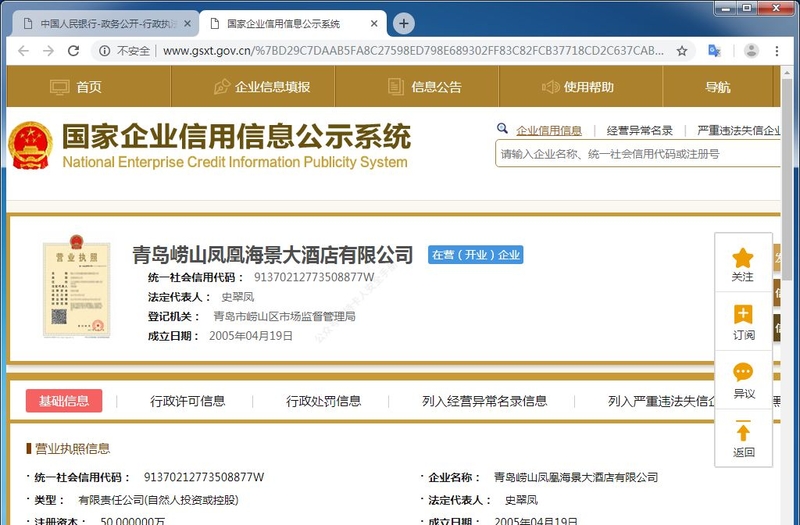Click the enterprise name search input field
Screen dimensions: 800x525
[x=638, y=154]
